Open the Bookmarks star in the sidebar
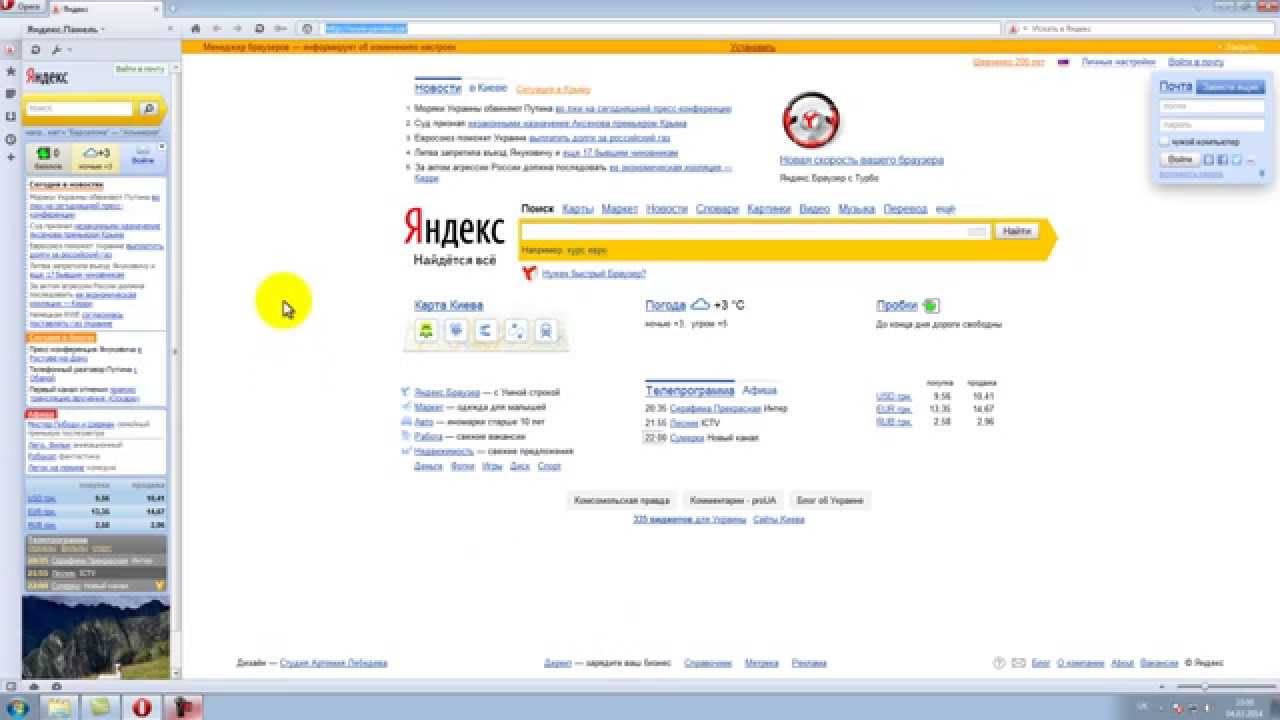 tap(10, 72)
